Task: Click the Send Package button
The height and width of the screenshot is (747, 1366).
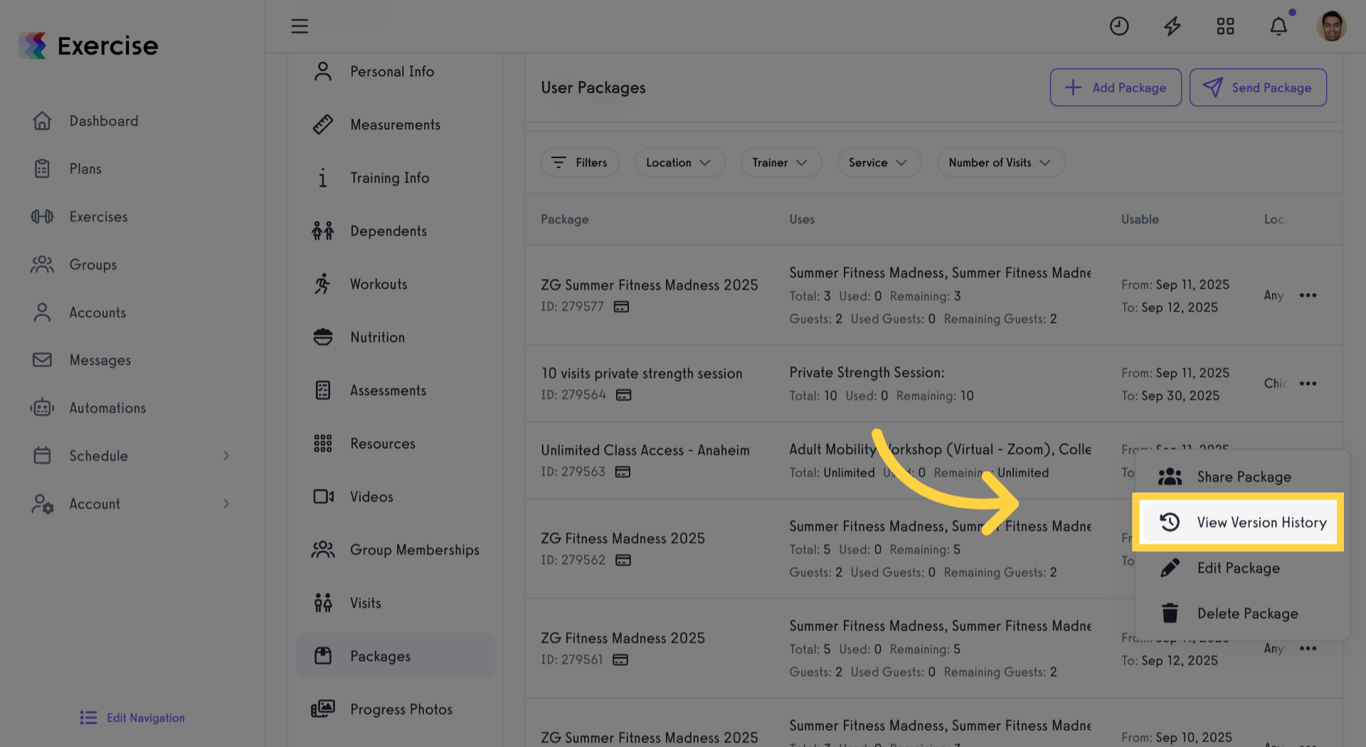Action: coord(1258,87)
